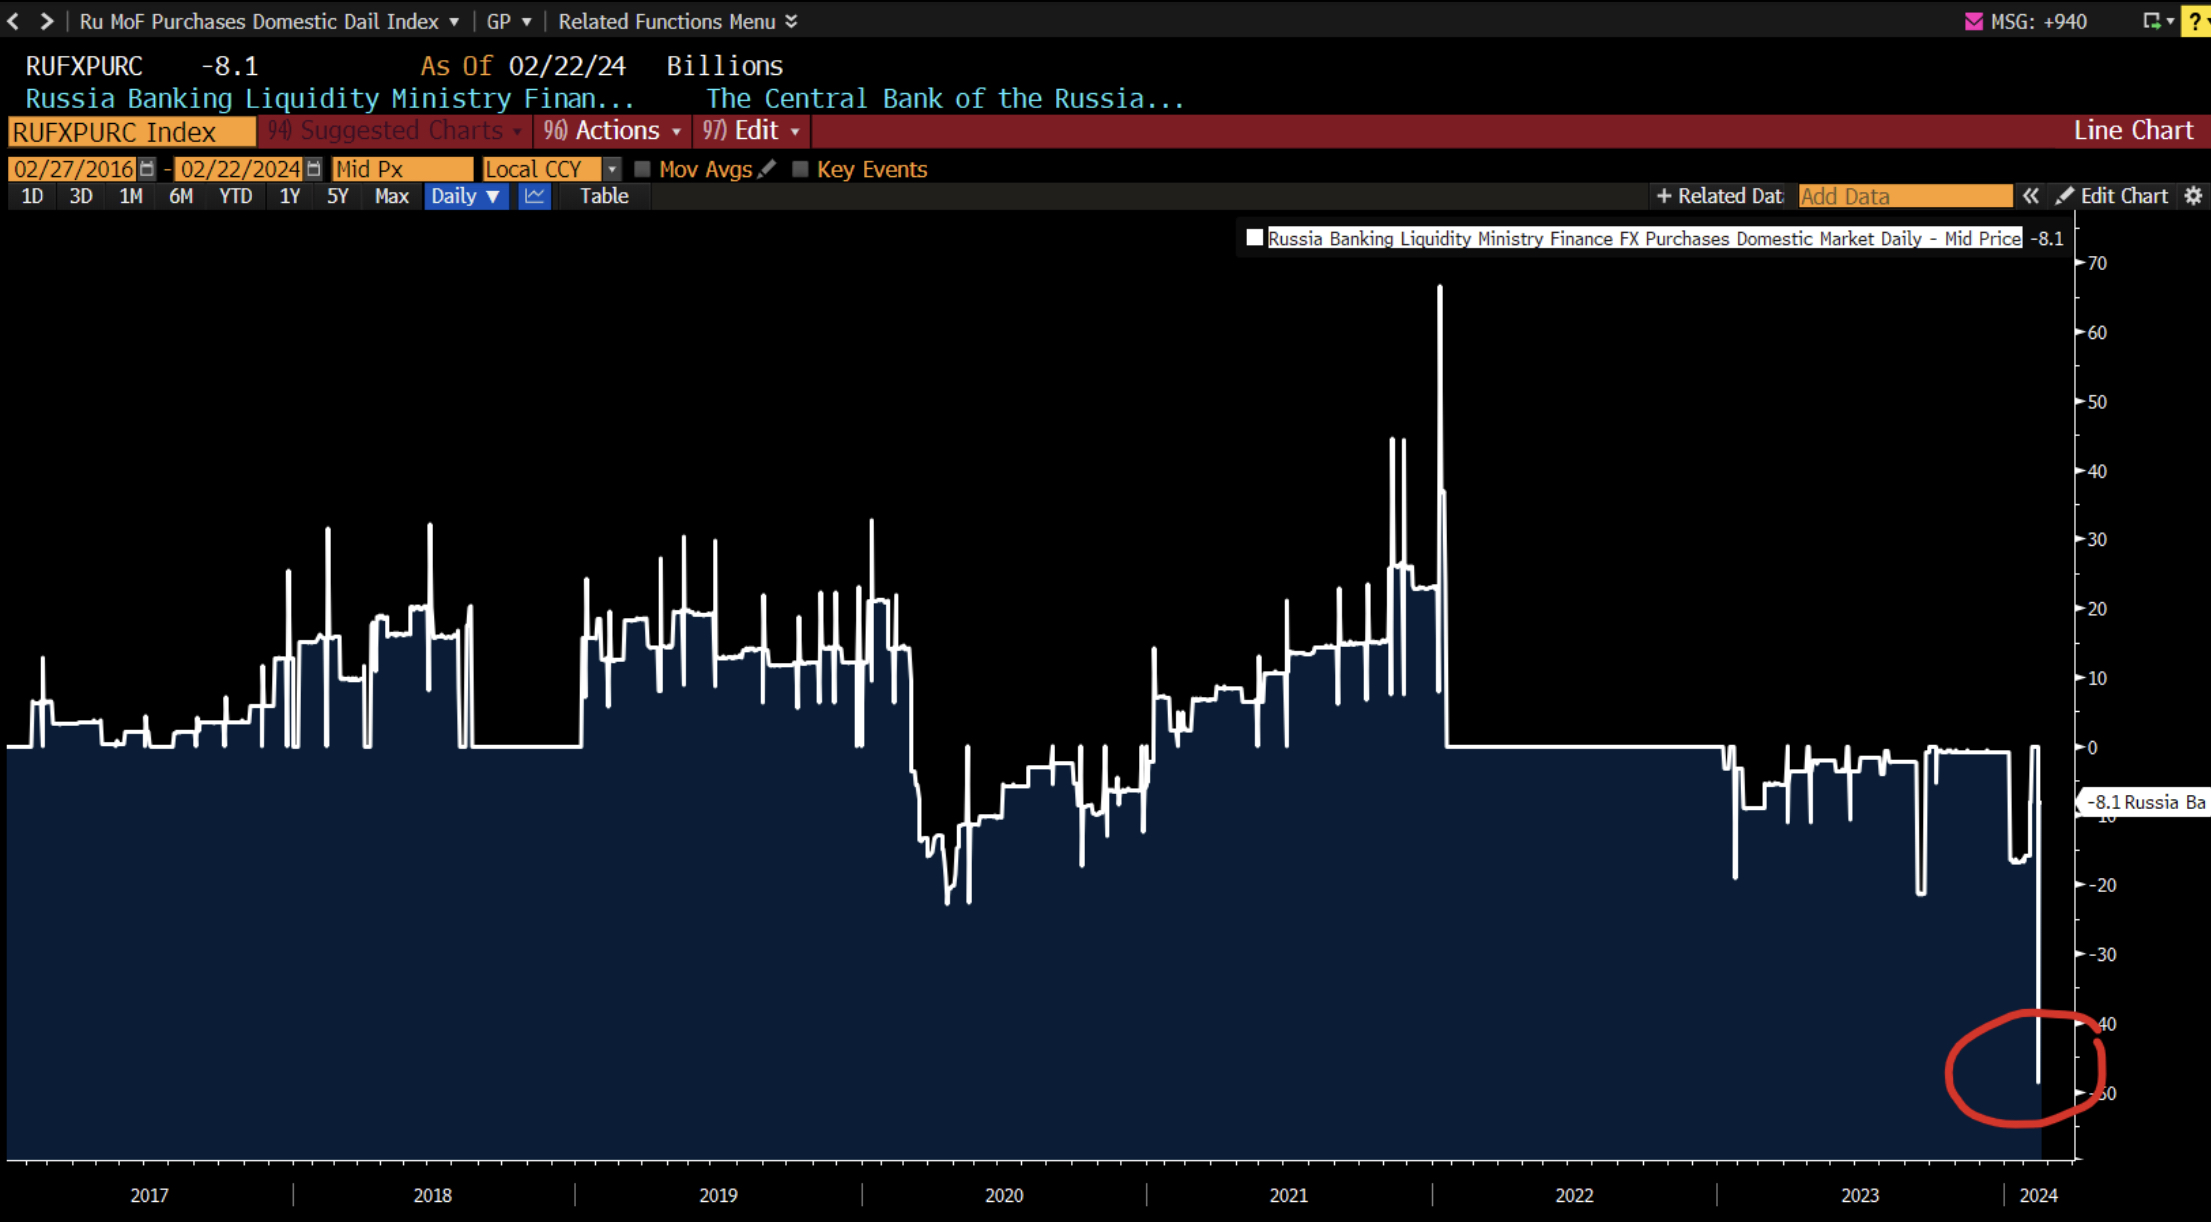This screenshot has height=1222, width=2211.
Task: Toggle the series legend checkbox
Action: [1254, 238]
